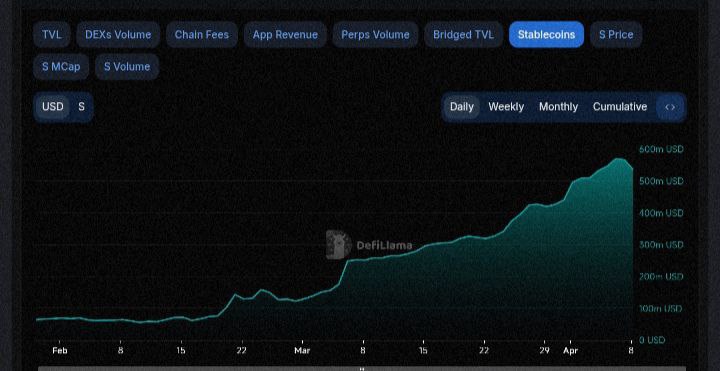Disable the active Stablecoins metric
Image resolution: width=720 pixels, height=371 pixels.
click(x=546, y=34)
